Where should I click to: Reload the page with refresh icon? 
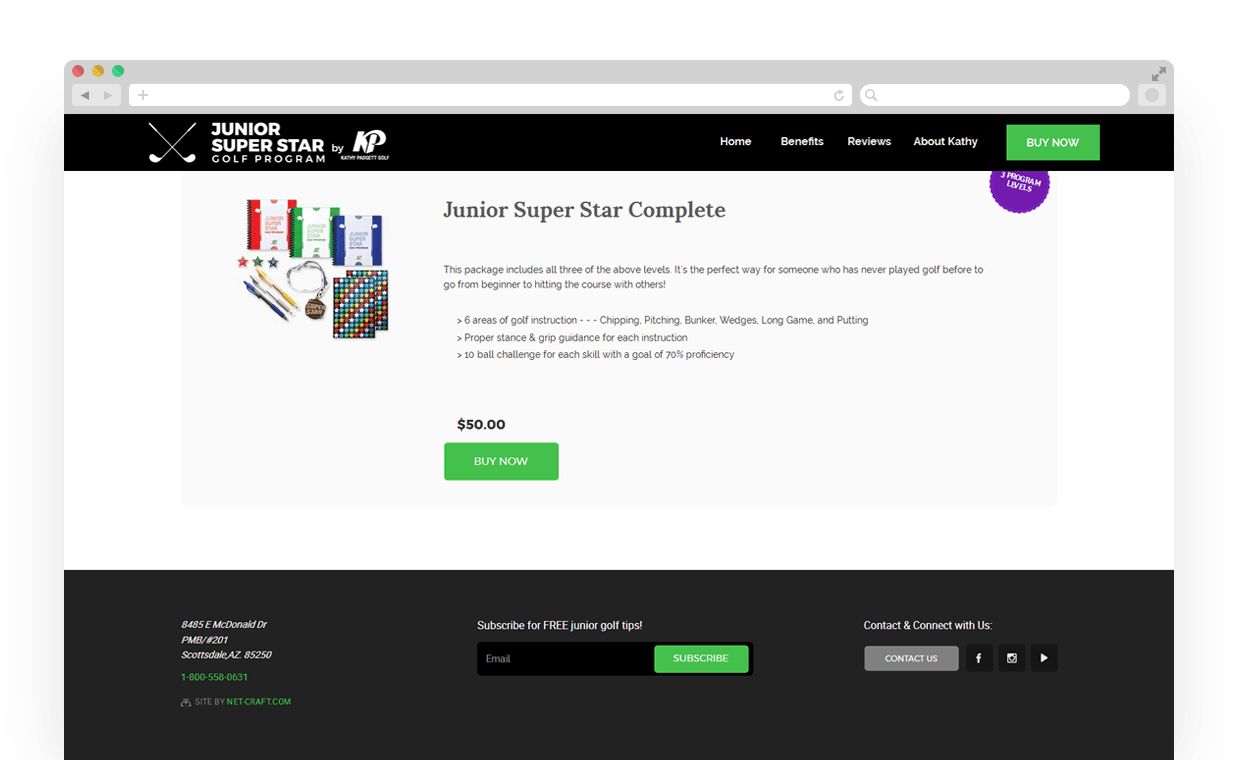[x=839, y=95]
